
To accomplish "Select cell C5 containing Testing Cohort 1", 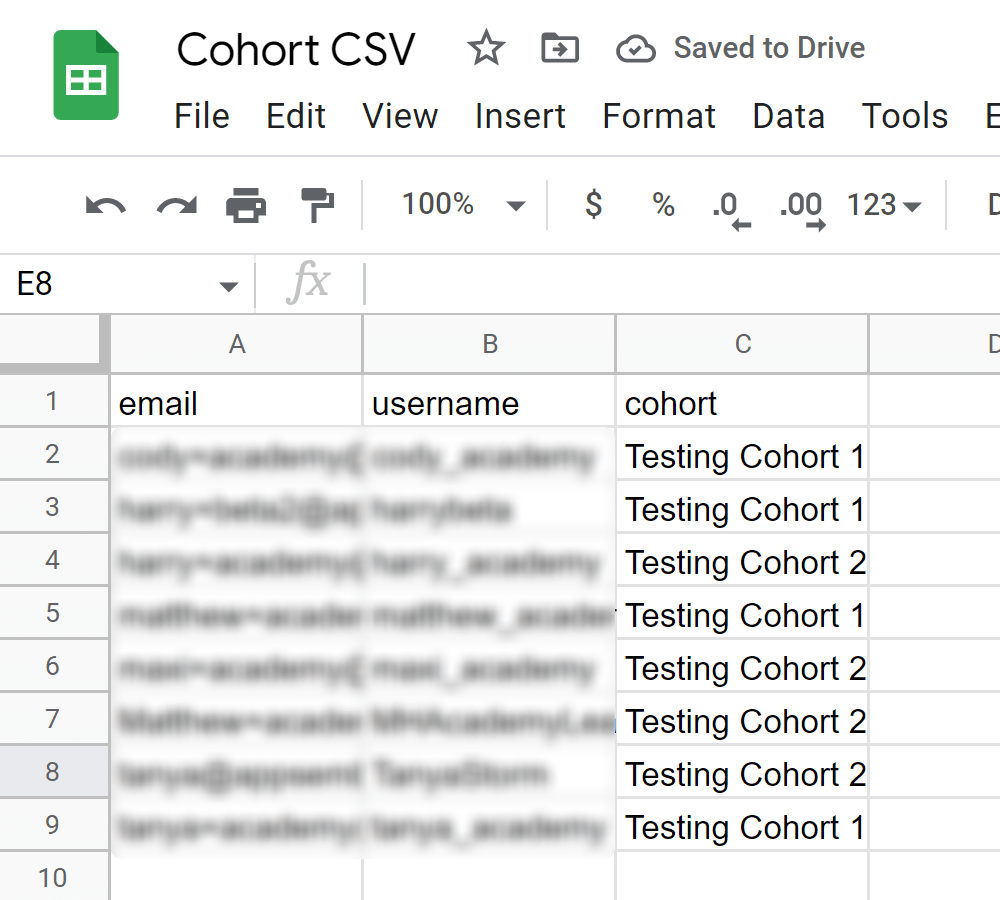I will coord(742,615).
